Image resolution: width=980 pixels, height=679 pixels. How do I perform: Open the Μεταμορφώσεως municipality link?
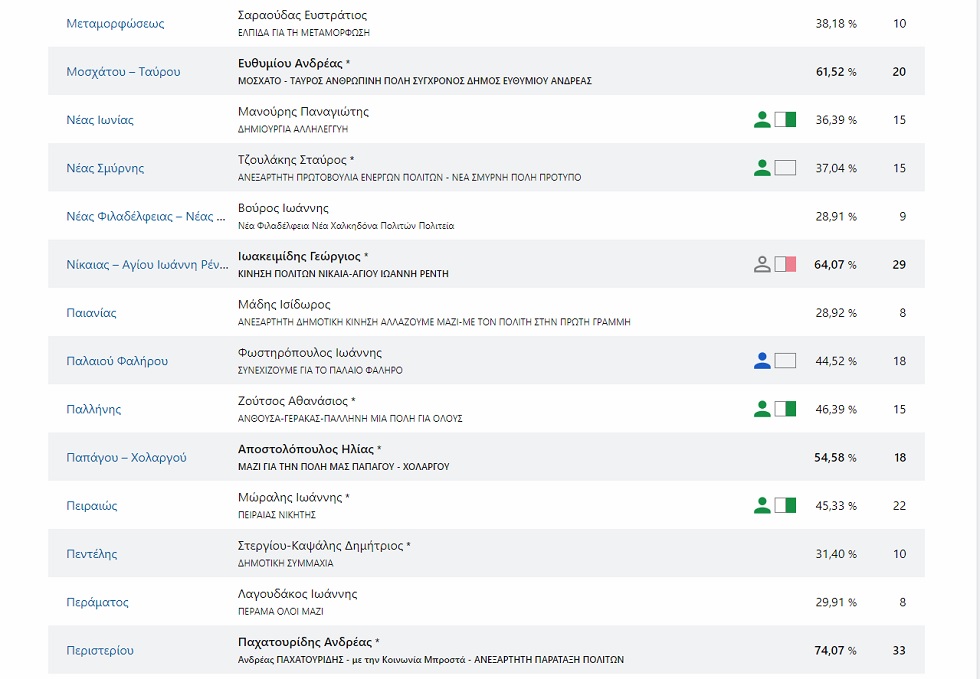[x=115, y=24]
